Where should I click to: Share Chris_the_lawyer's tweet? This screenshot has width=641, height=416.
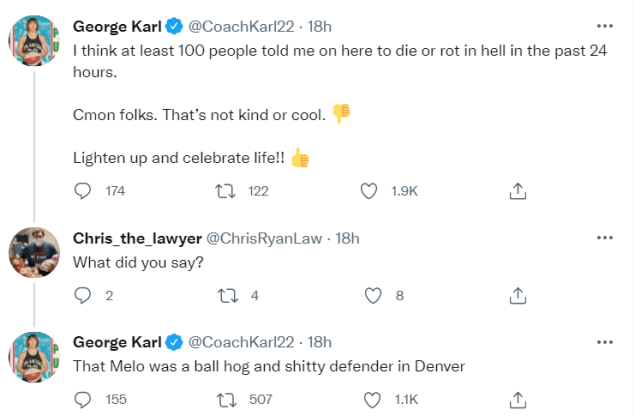coord(518,295)
